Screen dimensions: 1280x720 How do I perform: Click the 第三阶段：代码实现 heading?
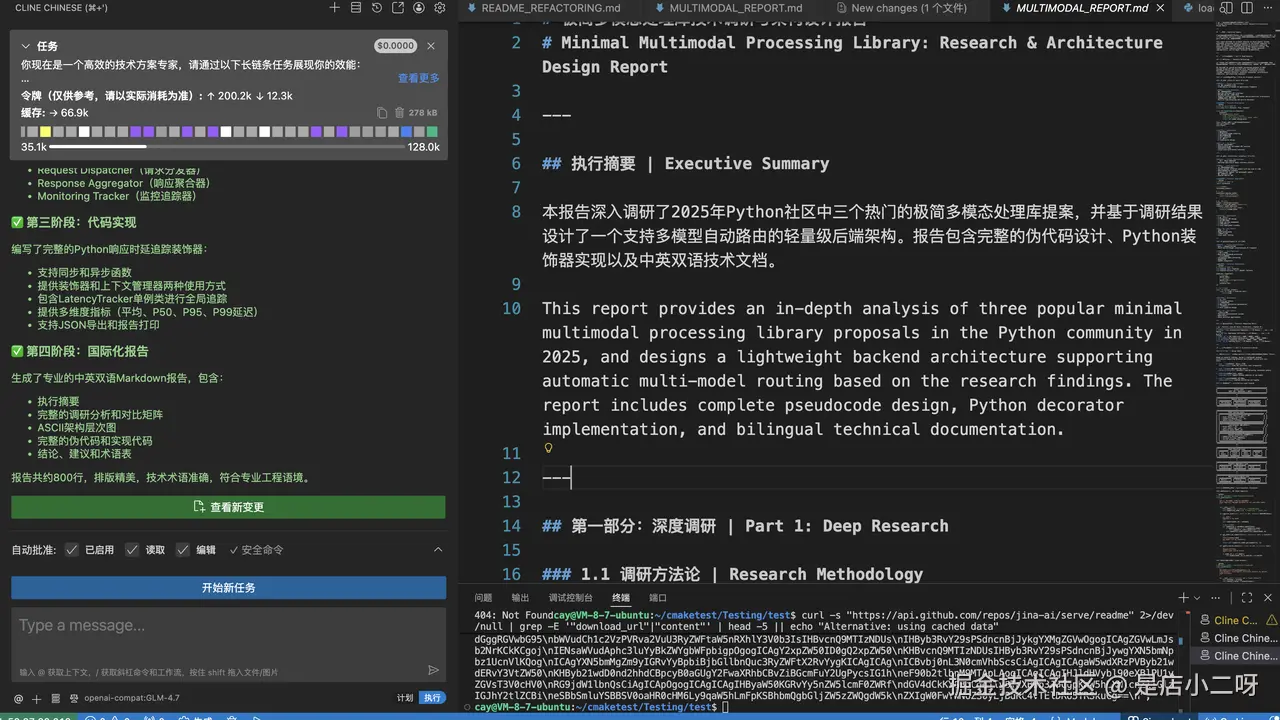[x=74, y=223]
